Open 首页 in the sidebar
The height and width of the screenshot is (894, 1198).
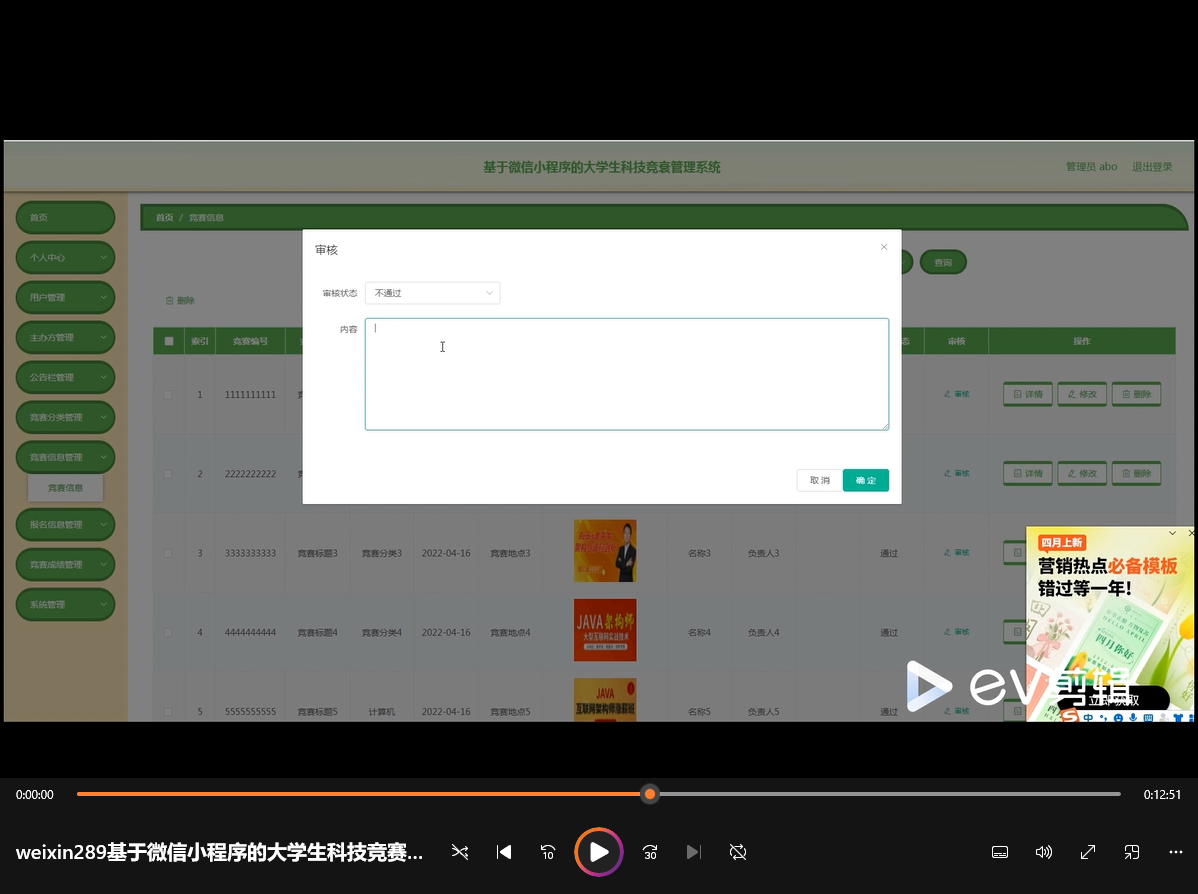[66, 218]
